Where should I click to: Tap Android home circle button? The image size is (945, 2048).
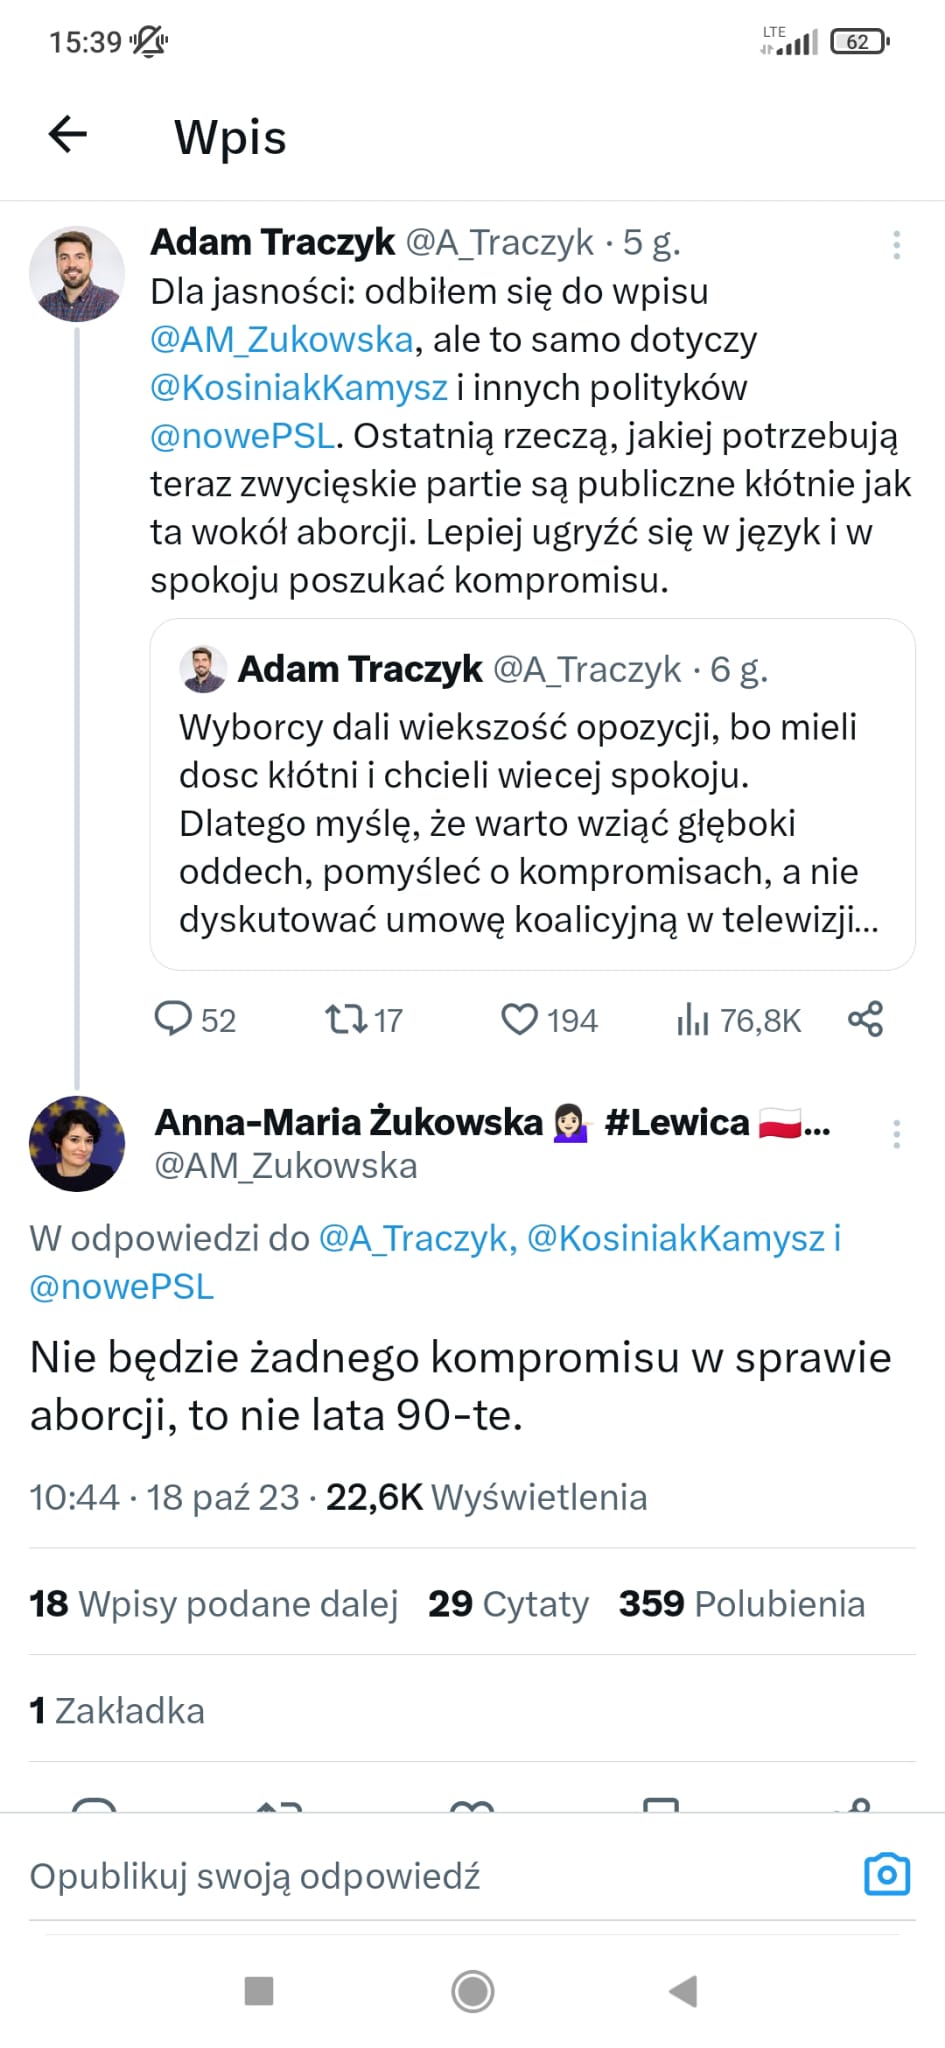tap(472, 1991)
